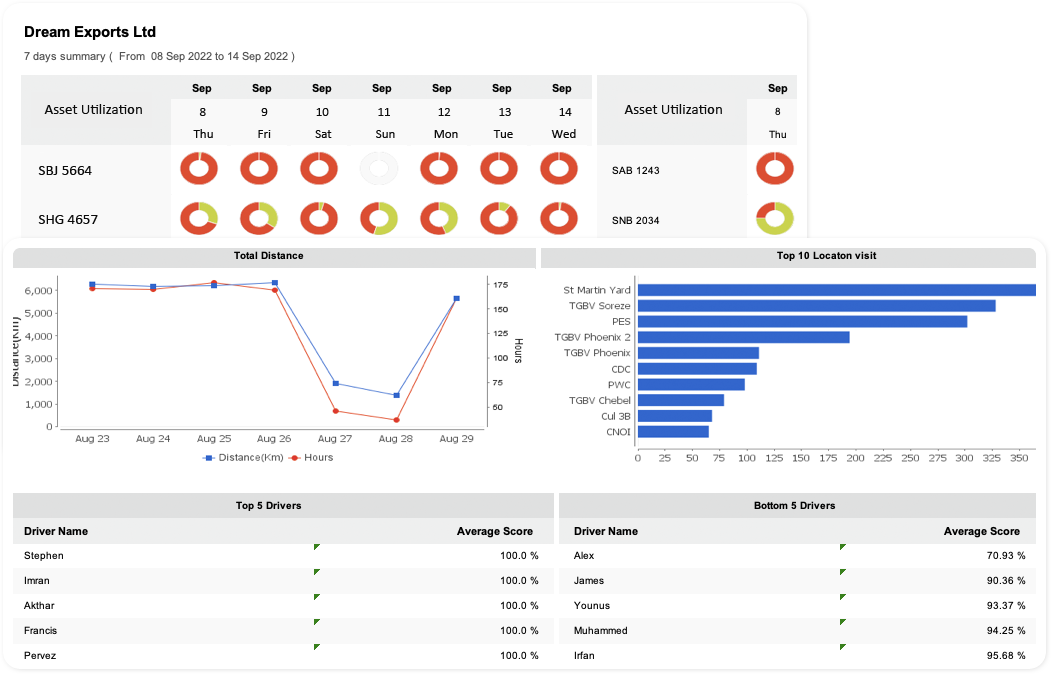1051x674 pixels.
Task: Select driver Muhammed row
Action: point(798,630)
